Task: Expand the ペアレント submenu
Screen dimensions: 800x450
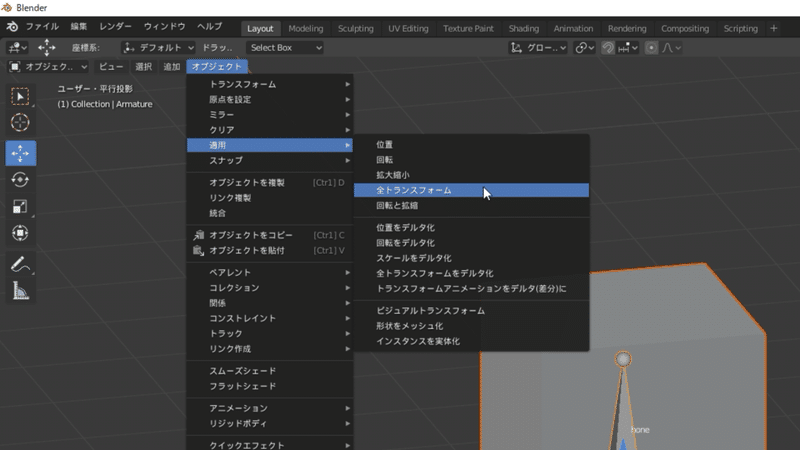Action: [270, 272]
